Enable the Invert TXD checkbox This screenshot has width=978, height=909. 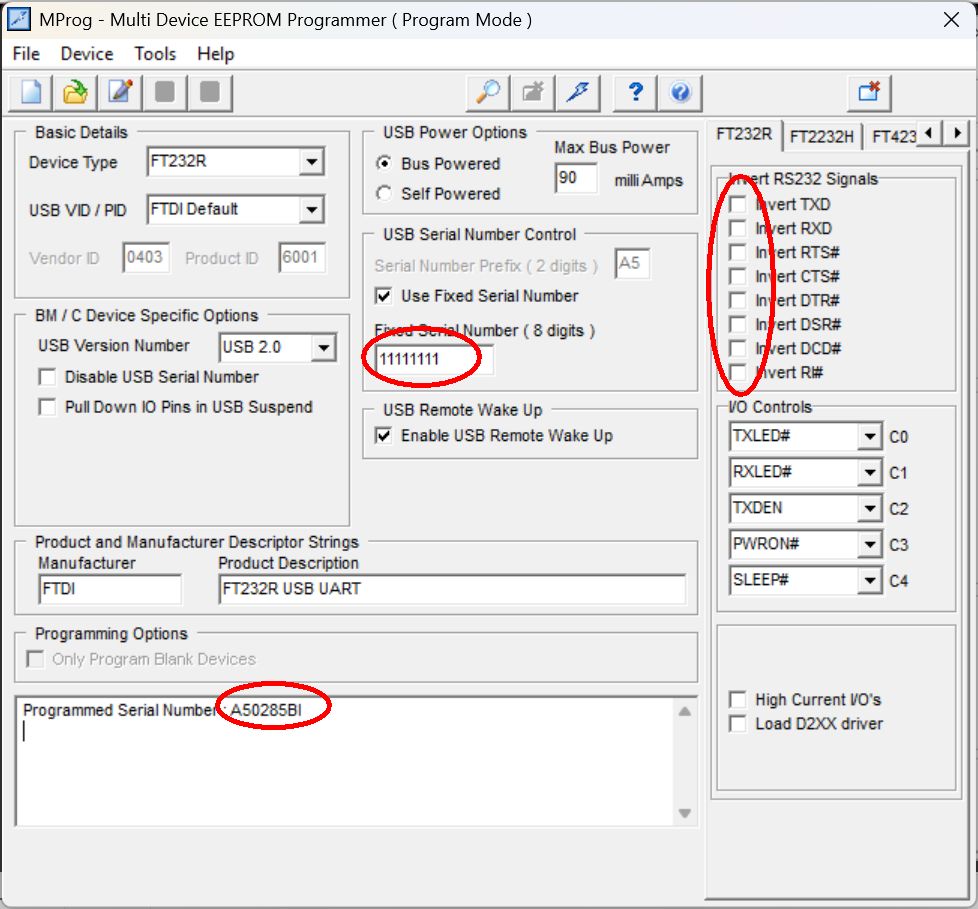(738, 205)
